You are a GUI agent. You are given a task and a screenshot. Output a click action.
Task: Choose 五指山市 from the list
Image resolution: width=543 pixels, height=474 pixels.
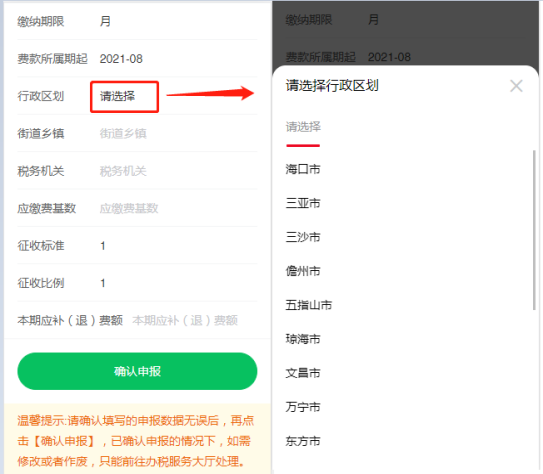(x=309, y=305)
